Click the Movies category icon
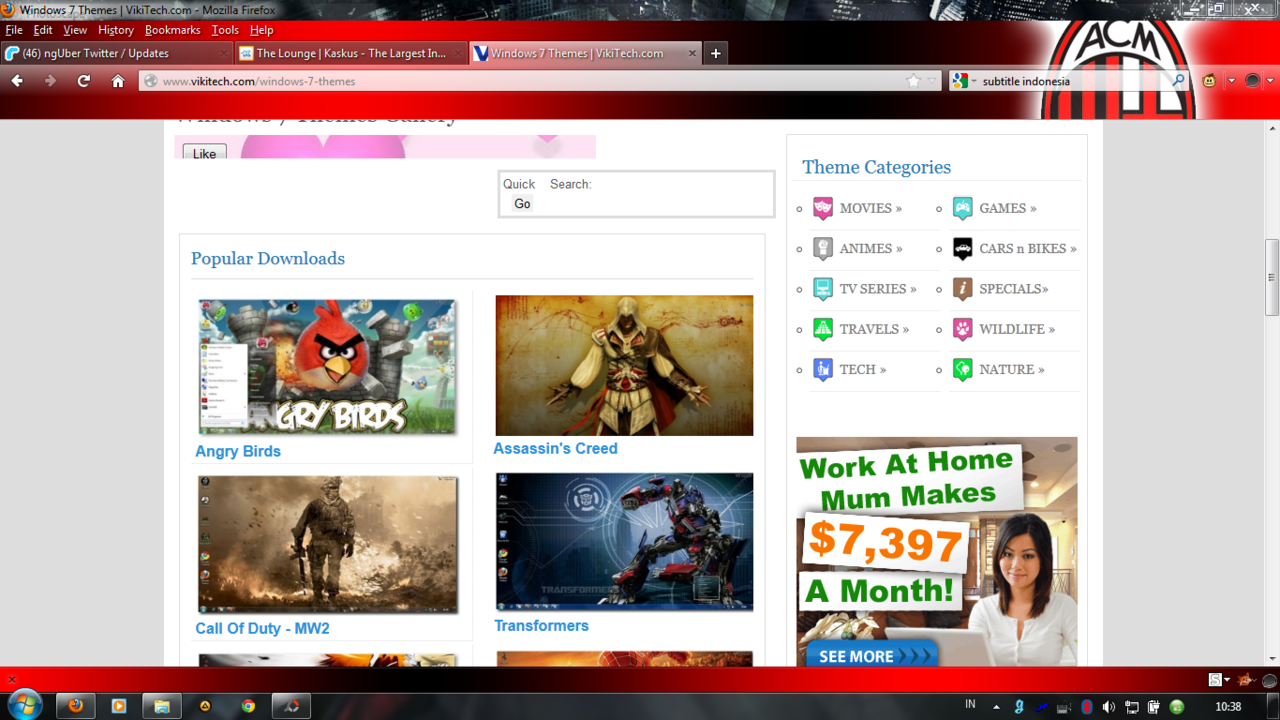Image resolution: width=1280 pixels, height=720 pixels. [x=822, y=208]
